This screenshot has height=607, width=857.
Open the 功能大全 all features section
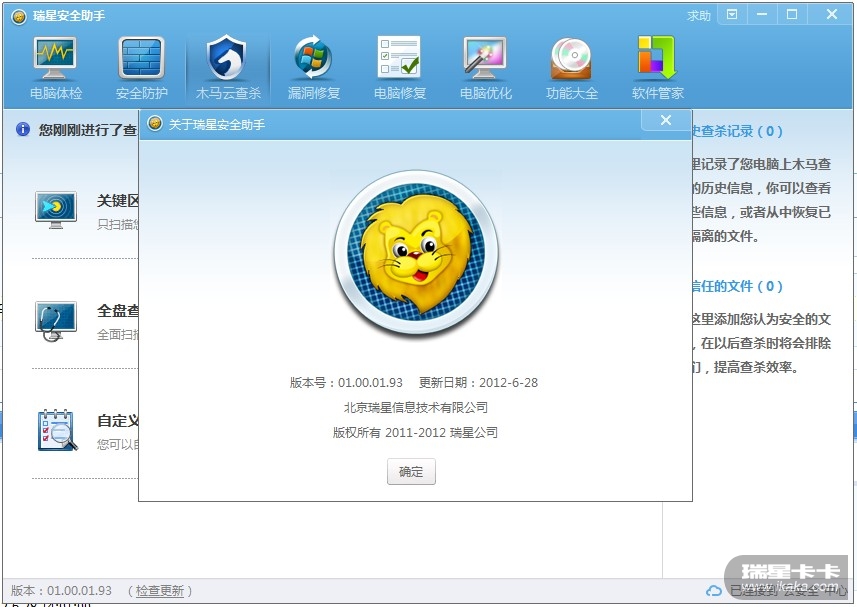(x=572, y=68)
